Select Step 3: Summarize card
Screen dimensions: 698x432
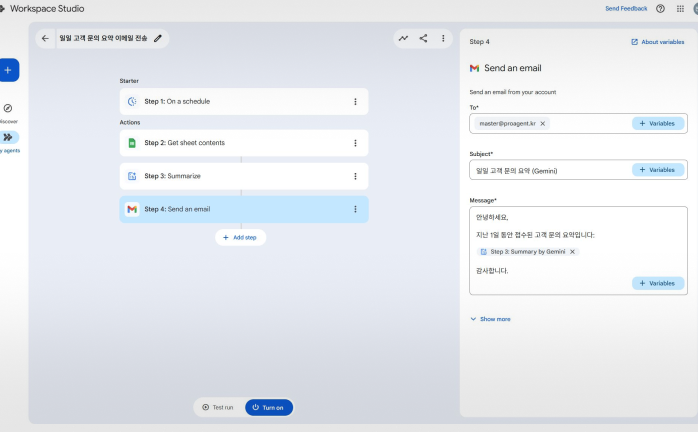tap(244, 176)
